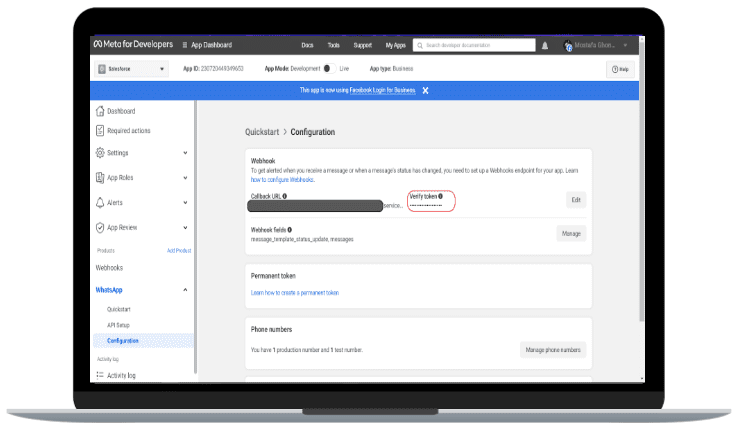Screen dimensions: 743x423
Task: Click Manage phone numbers button
Action: [553, 350]
